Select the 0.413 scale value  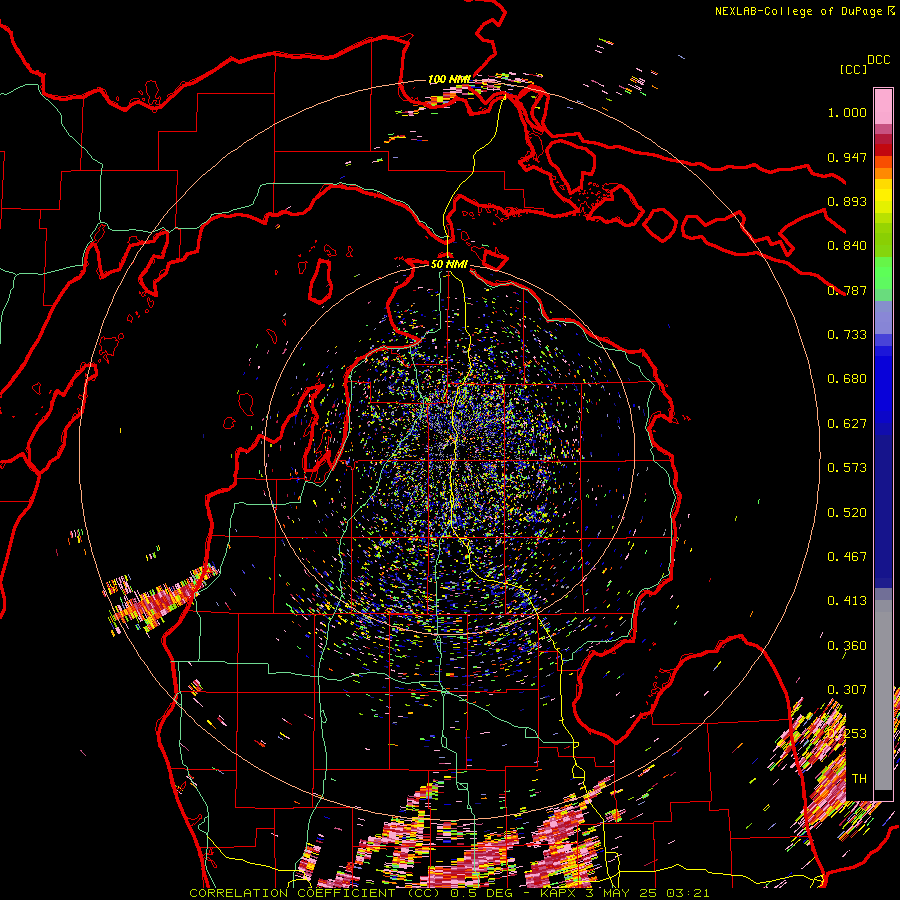[847, 601]
